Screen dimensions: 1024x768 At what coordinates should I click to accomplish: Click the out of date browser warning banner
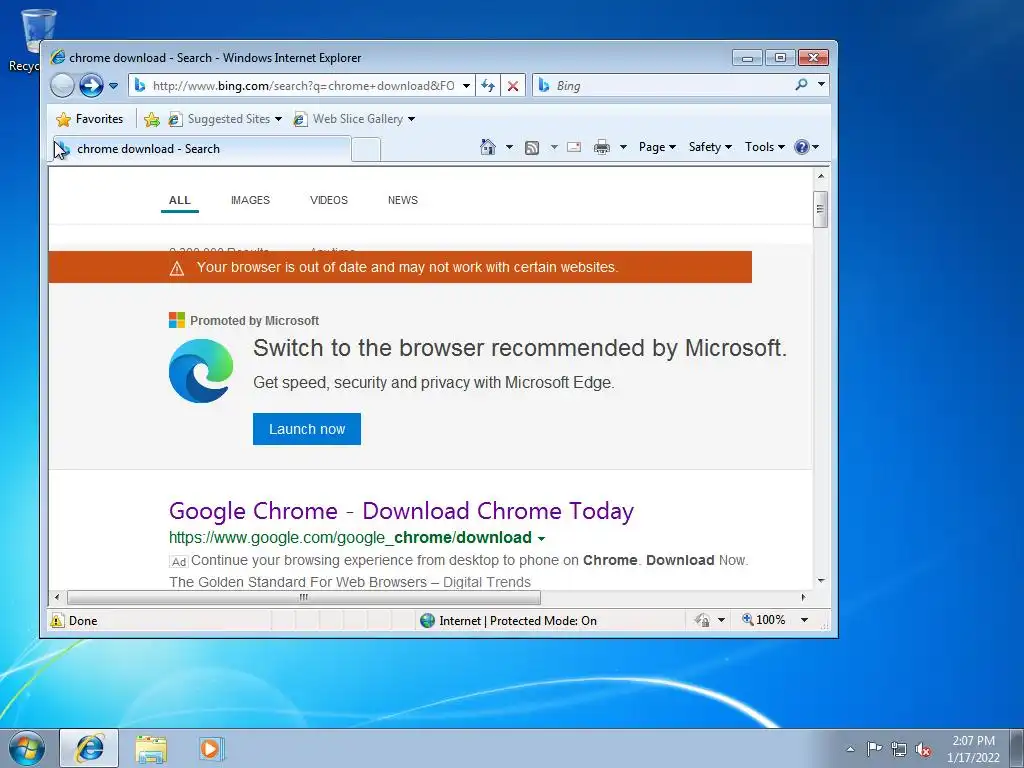(400, 267)
